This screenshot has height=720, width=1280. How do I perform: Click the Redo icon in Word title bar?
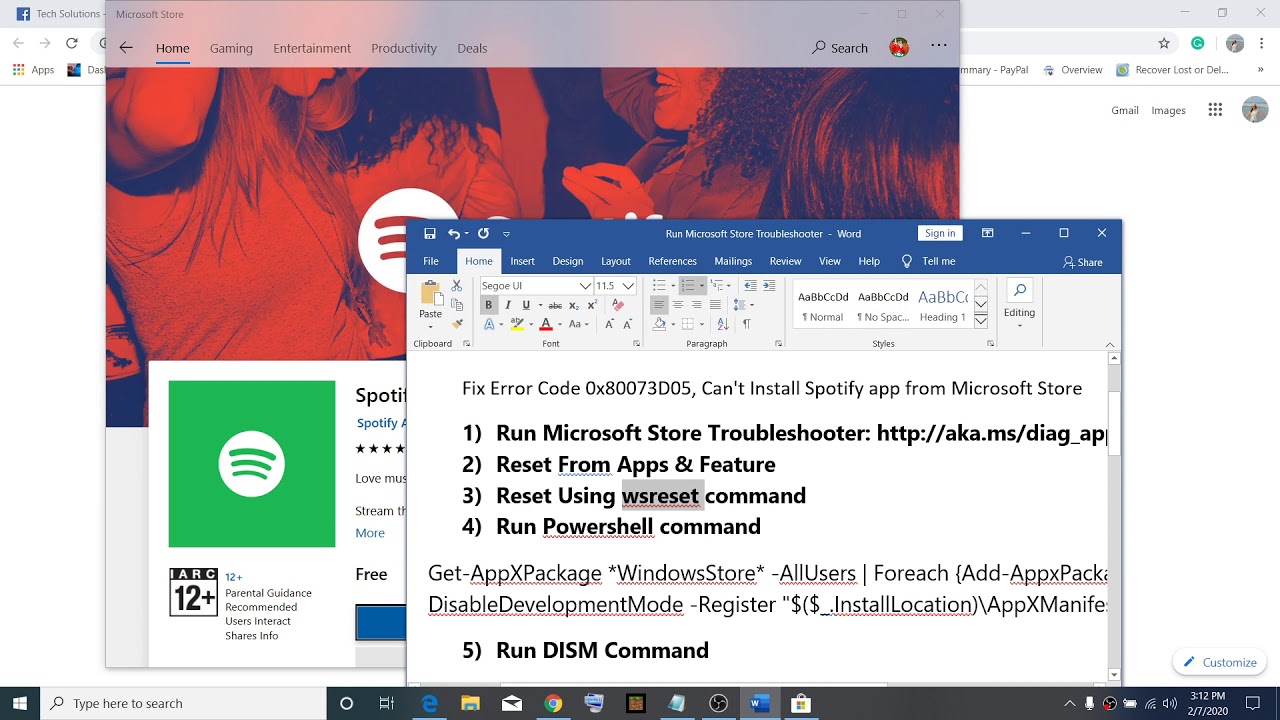point(483,233)
